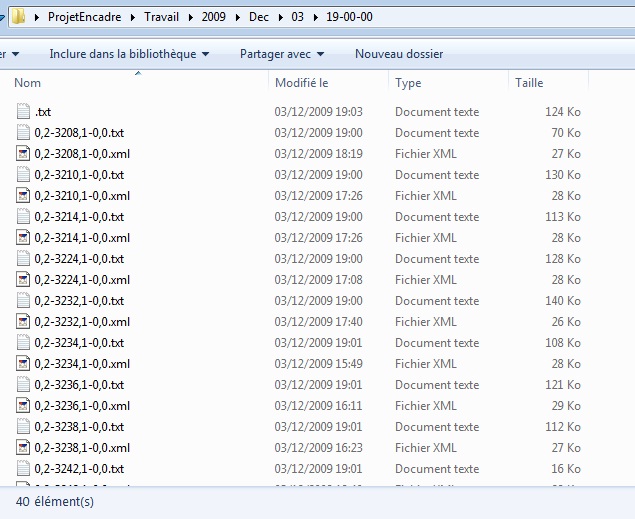Screen dimensions: 635x519
Task: Click the .txt file icon
Action: [24, 112]
